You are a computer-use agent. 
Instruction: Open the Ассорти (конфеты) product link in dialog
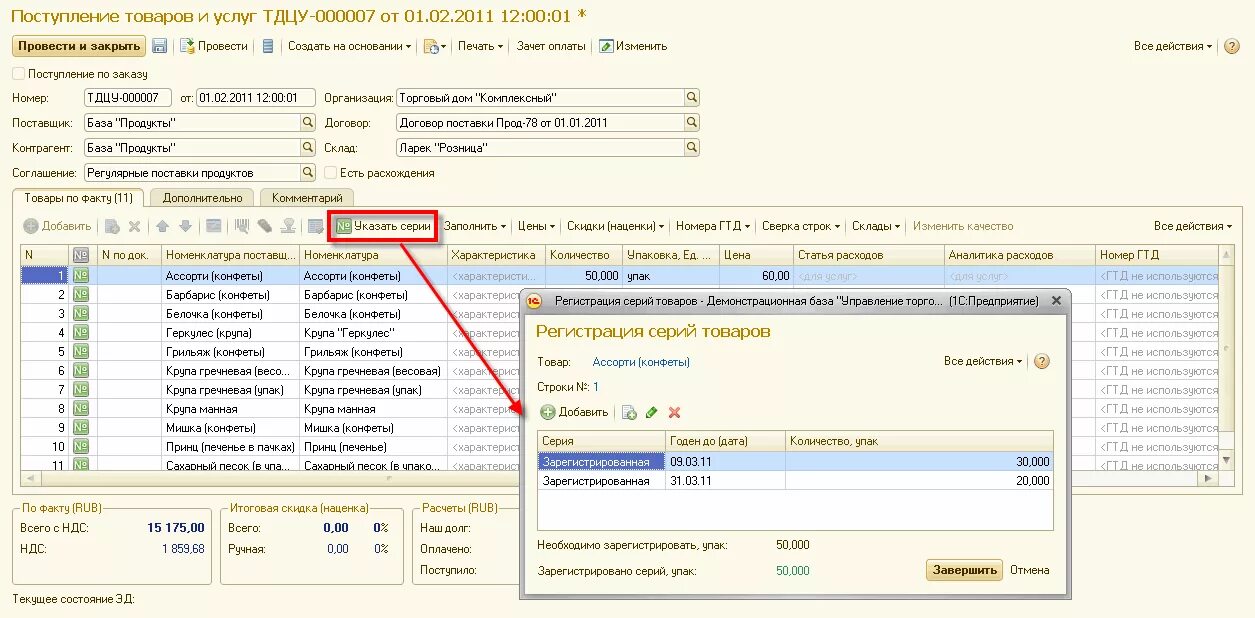pyautogui.click(x=641, y=362)
